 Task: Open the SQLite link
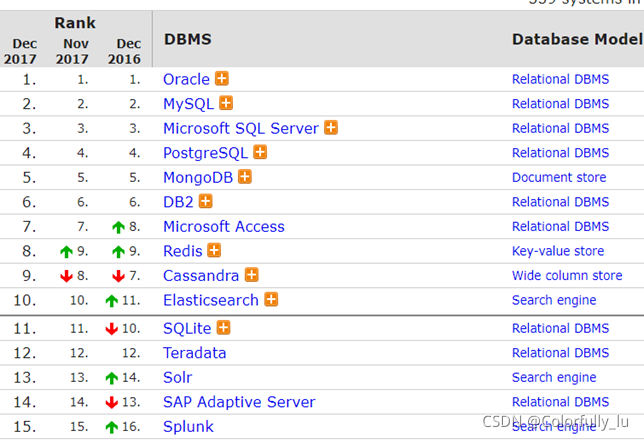pos(187,329)
